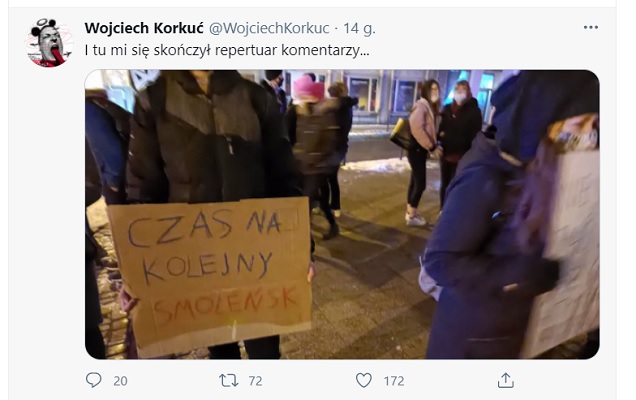Screen dimensions: 636x400
Task: Click the red SMOLEŃSK word on the sign
Action: tap(226, 307)
